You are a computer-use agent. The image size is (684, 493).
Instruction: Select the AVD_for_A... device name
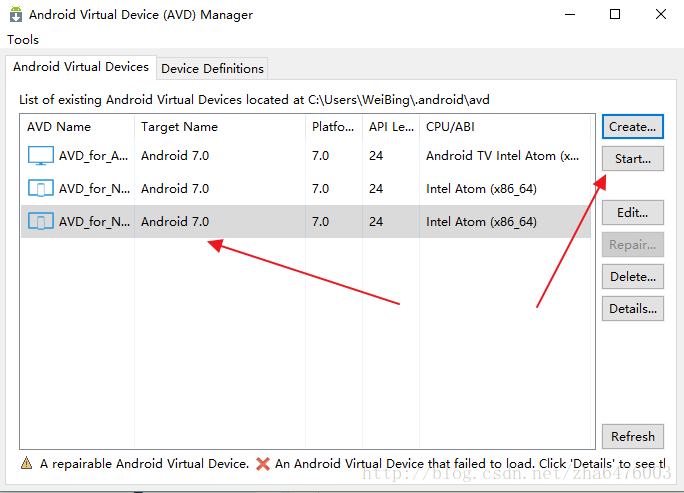pyautogui.click(x=93, y=156)
